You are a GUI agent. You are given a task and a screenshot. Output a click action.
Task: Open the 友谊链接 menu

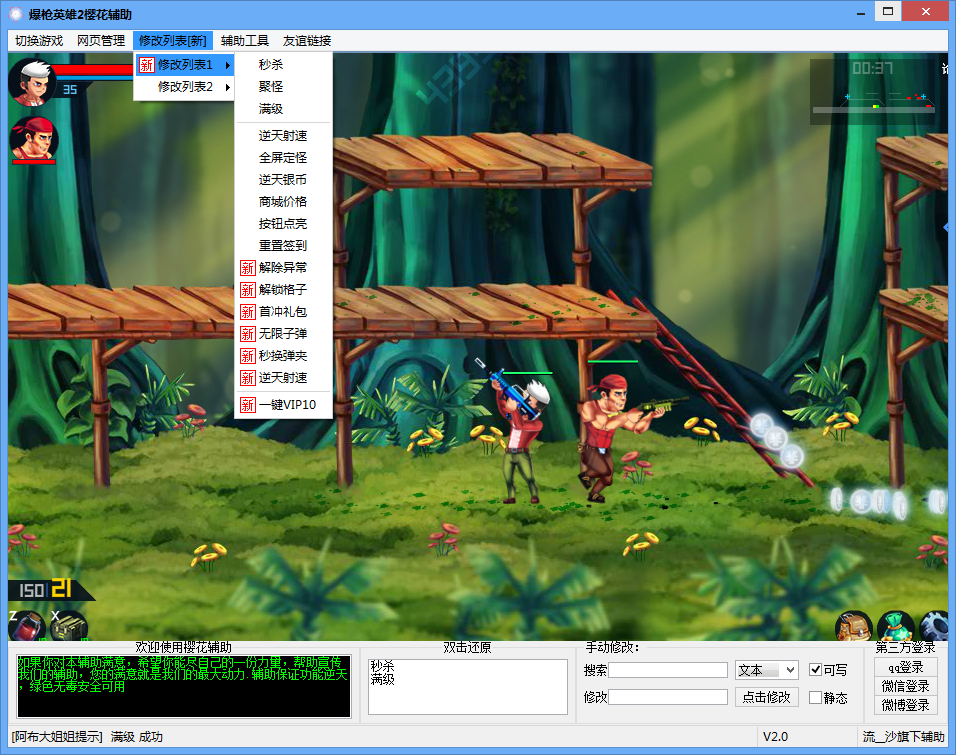pos(307,41)
